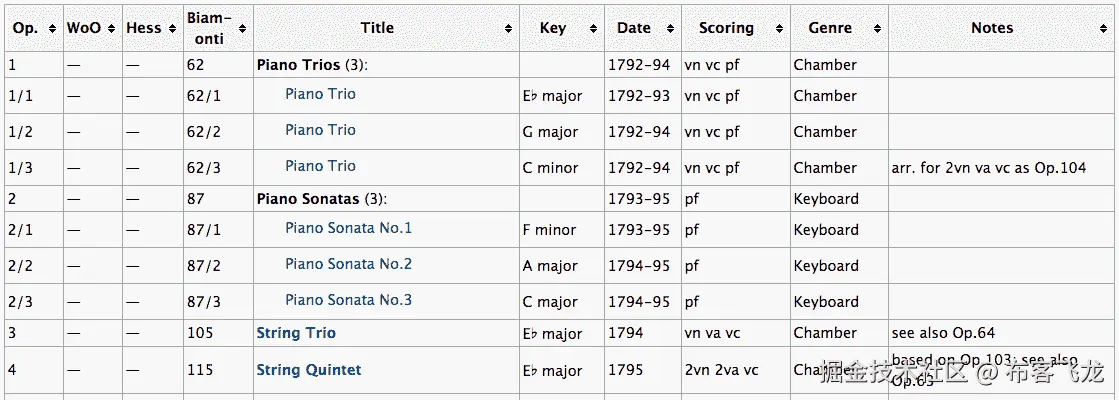Click the Piano Sonatas bold title cell
1119x400 pixels.
coord(307,199)
